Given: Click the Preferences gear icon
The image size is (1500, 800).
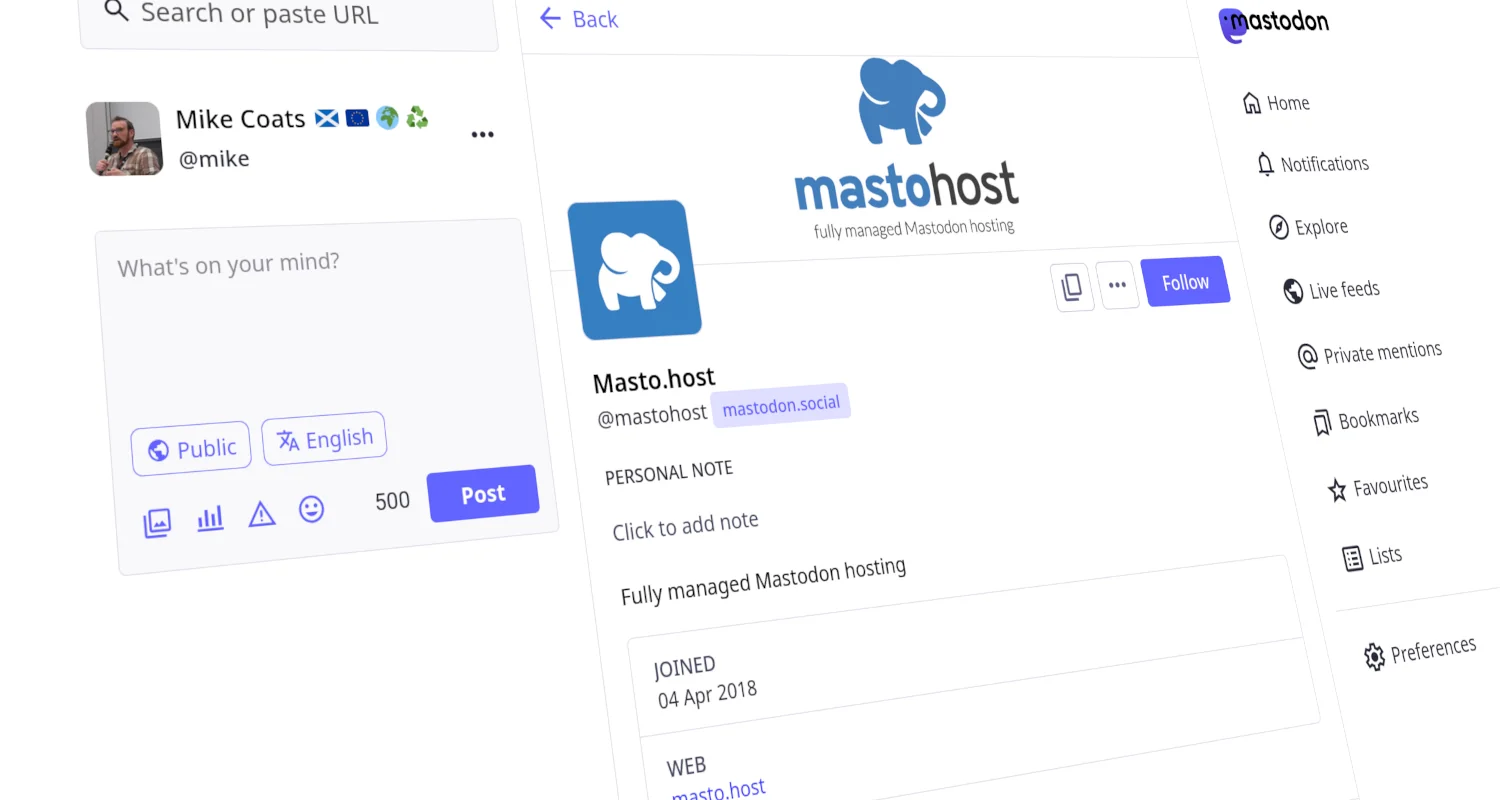Looking at the screenshot, I should (x=1375, y=657).
